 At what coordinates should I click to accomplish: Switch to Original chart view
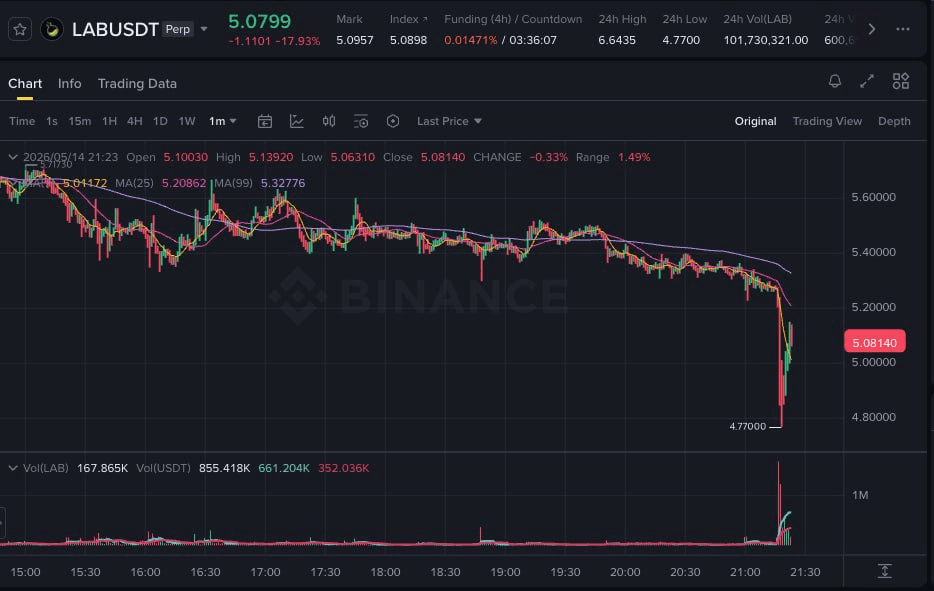coord(755,121)
